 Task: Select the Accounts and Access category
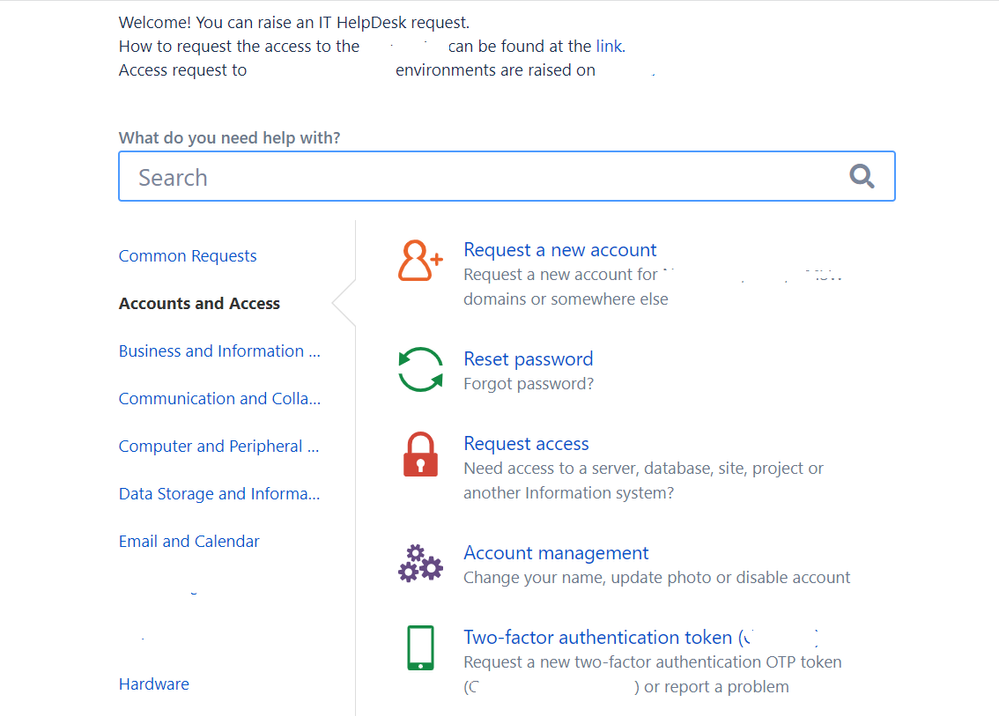199,304
